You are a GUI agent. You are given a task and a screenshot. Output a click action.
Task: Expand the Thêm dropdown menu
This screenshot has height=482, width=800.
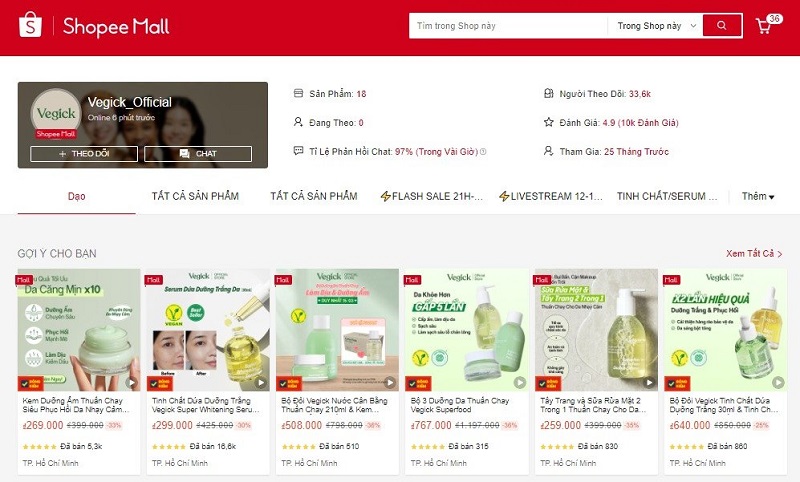[x=758, y=196]
